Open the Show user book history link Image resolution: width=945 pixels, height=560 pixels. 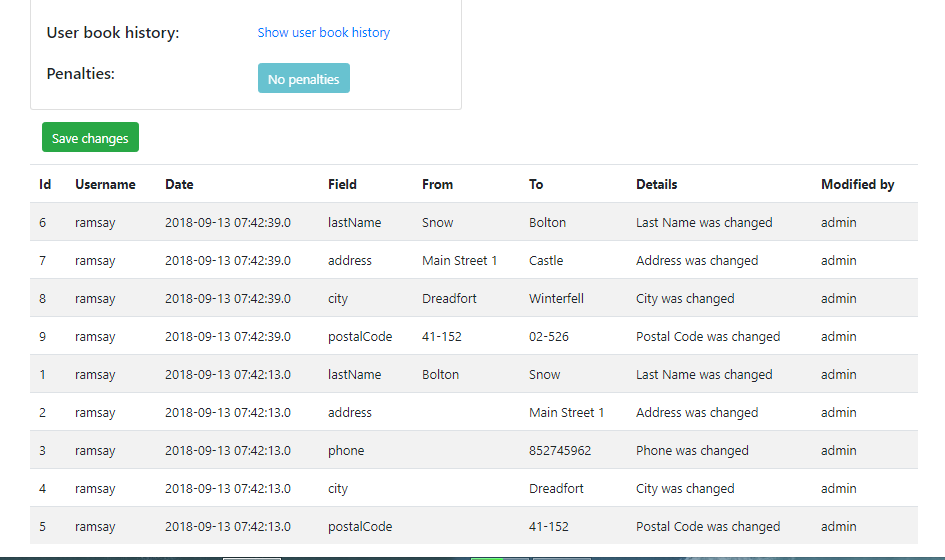[323, 33]
